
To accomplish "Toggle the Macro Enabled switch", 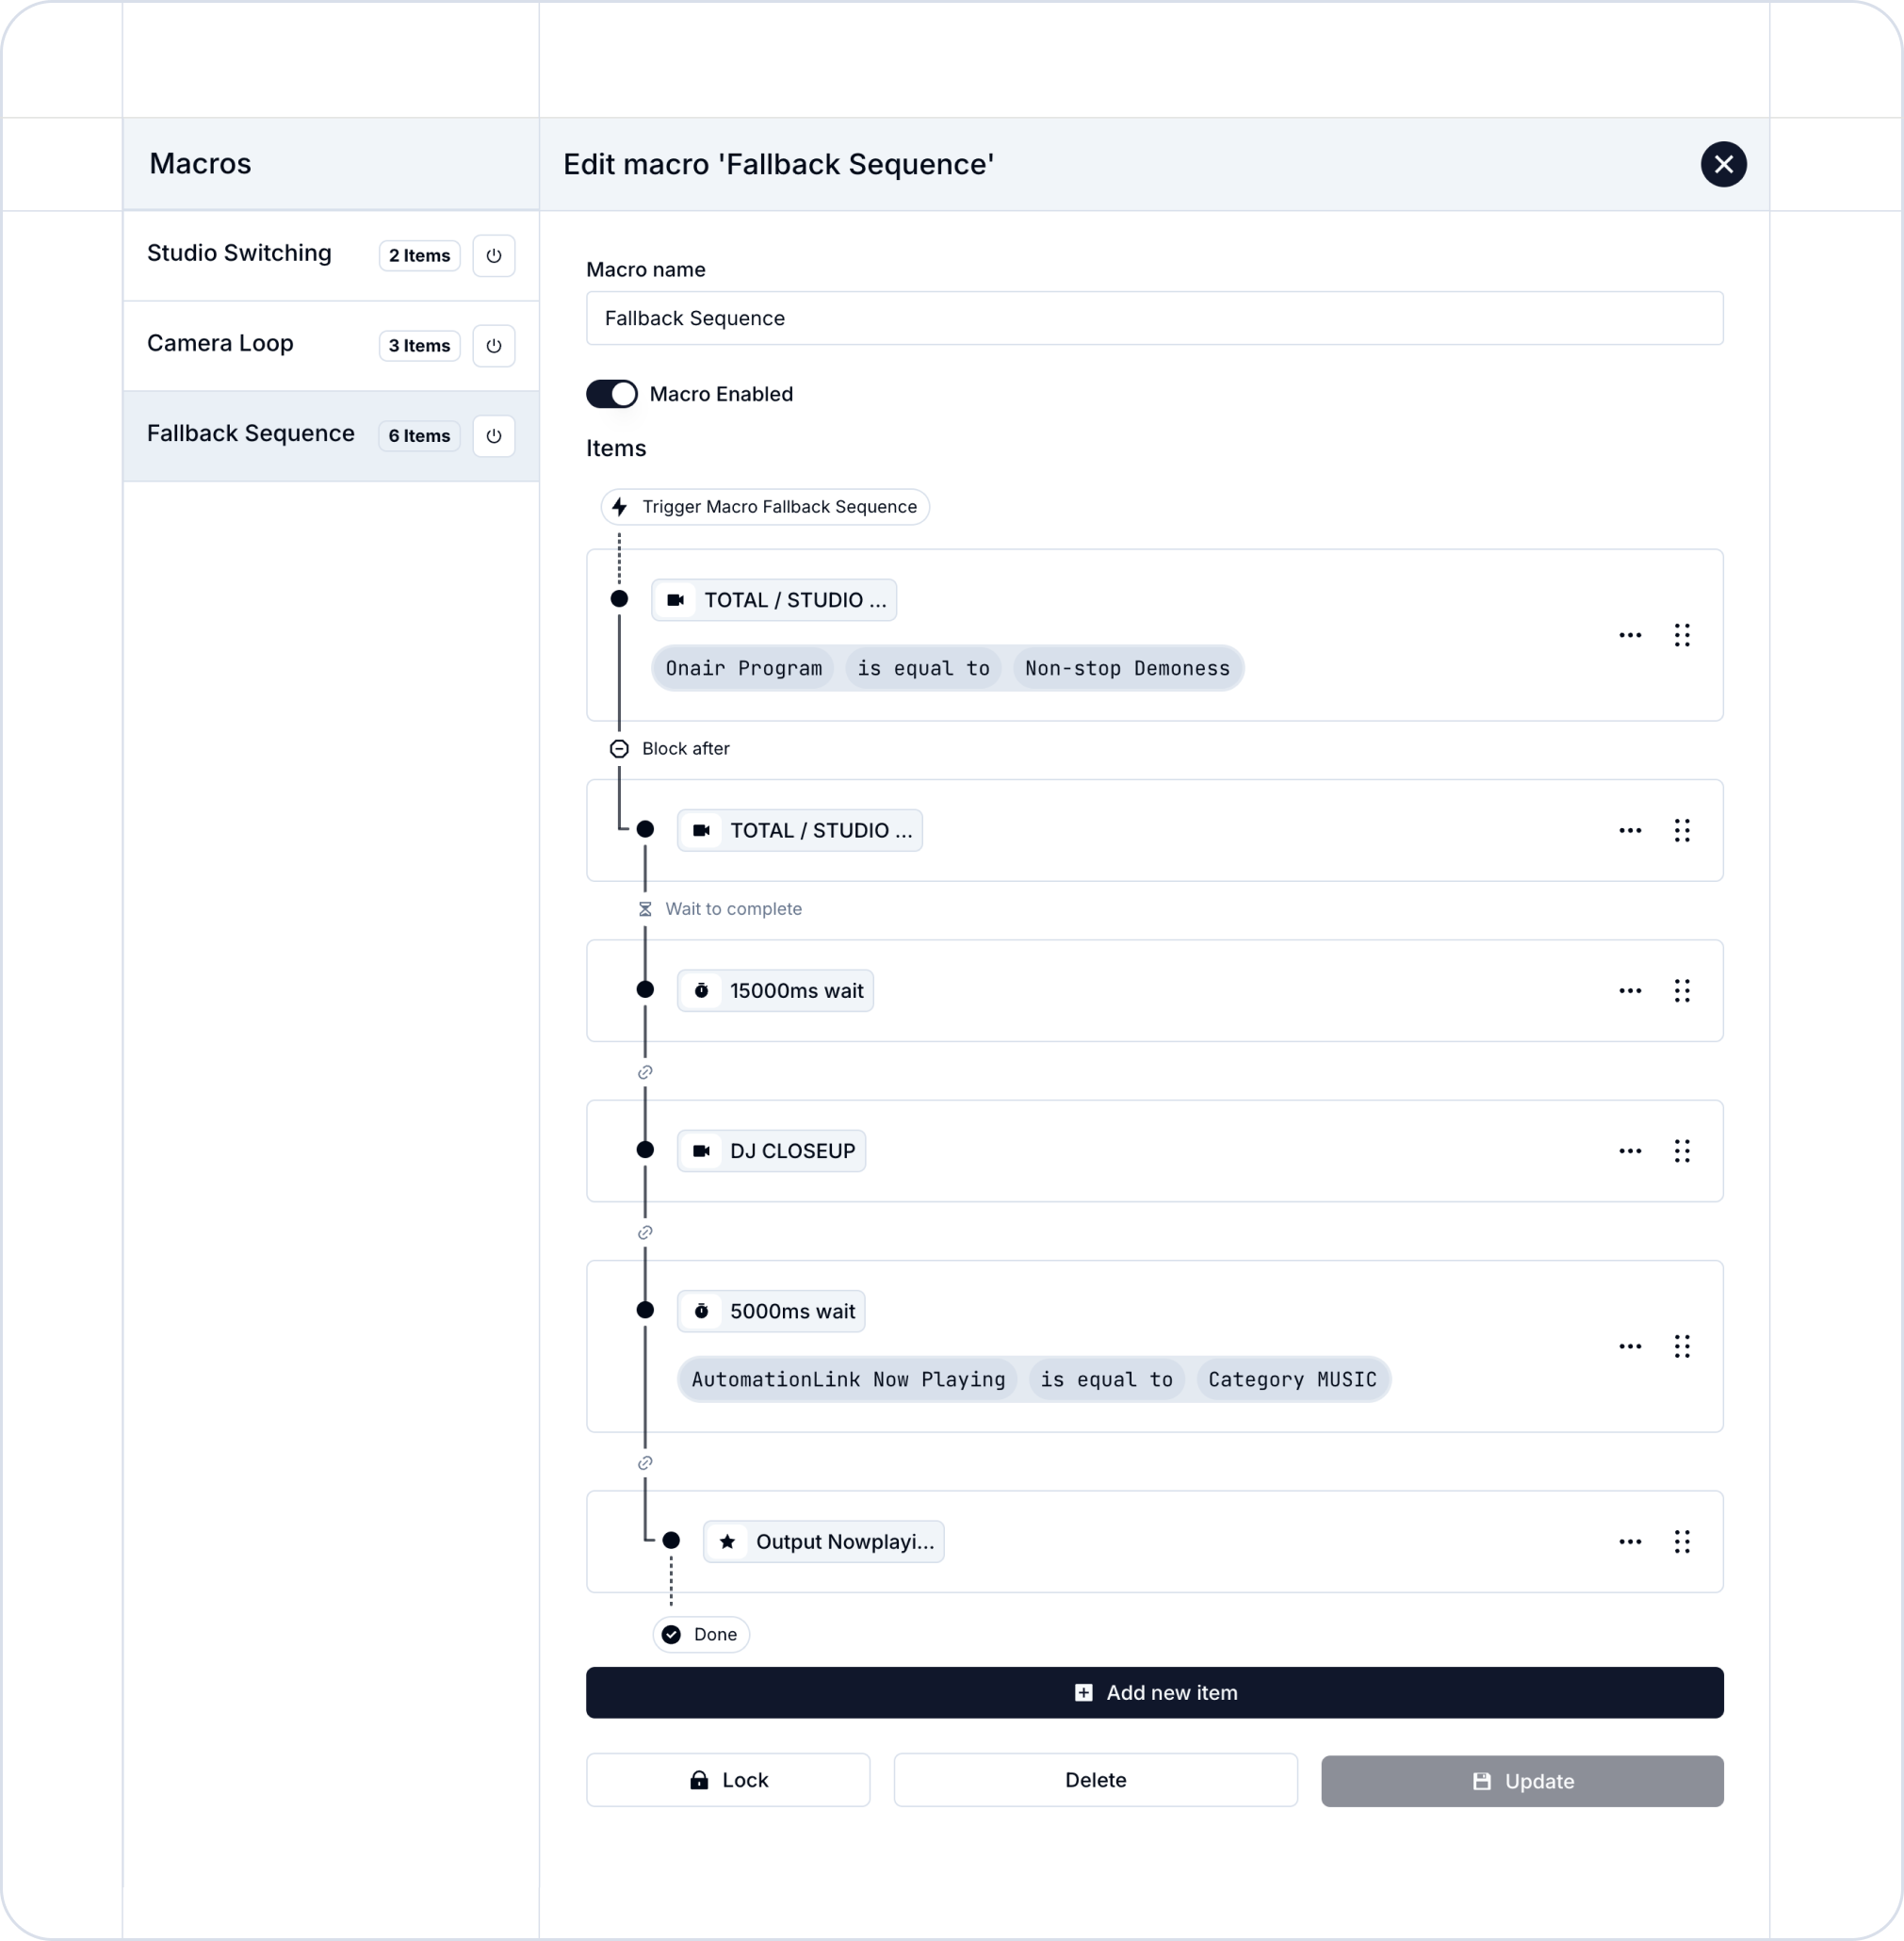I will tap(611, 394).
